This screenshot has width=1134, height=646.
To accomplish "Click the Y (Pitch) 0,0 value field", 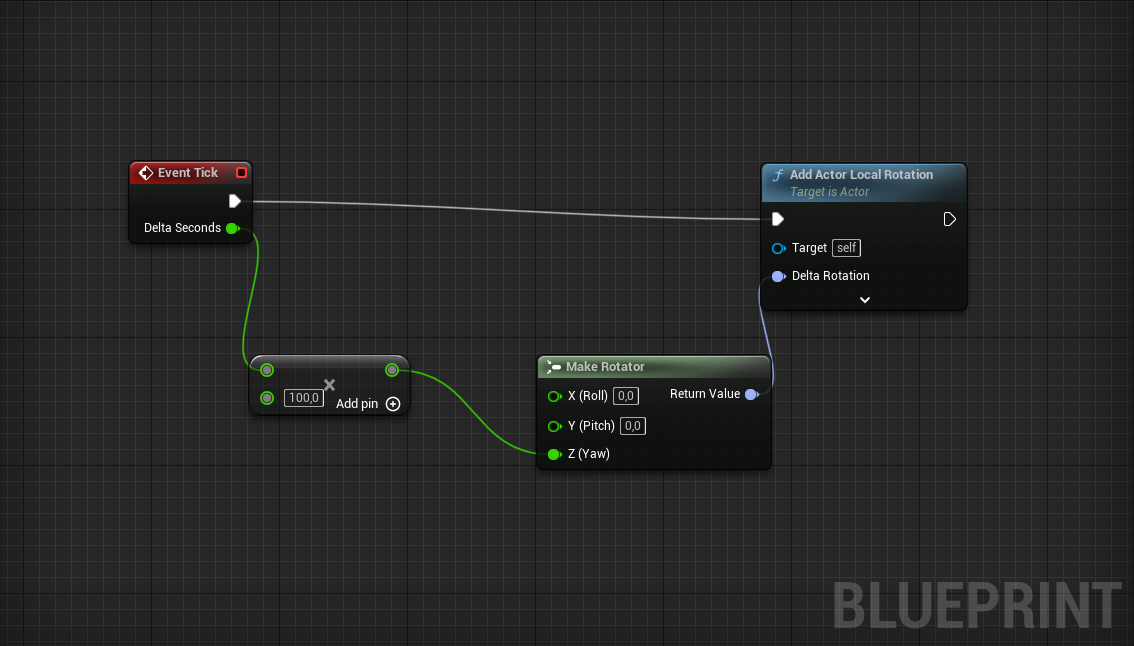I will coord(633,426).
